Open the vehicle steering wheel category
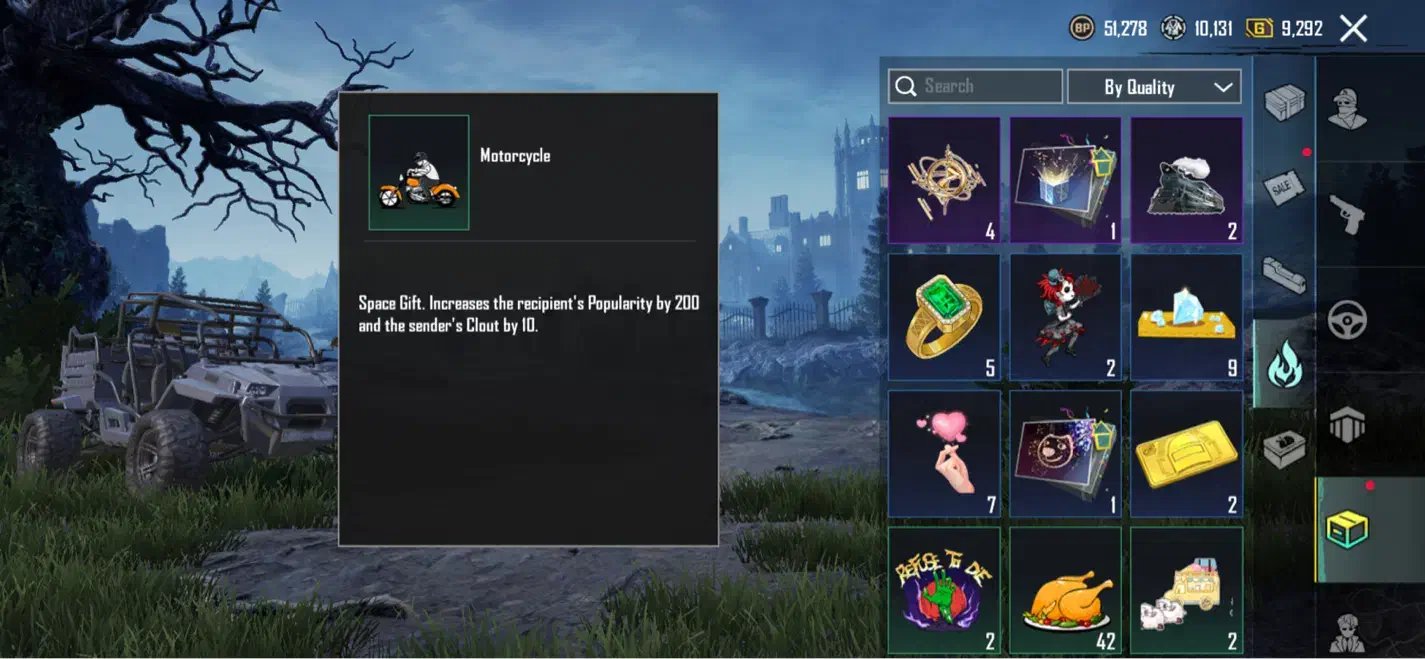Screen dimensions: 1425x659 point(1347,320)
